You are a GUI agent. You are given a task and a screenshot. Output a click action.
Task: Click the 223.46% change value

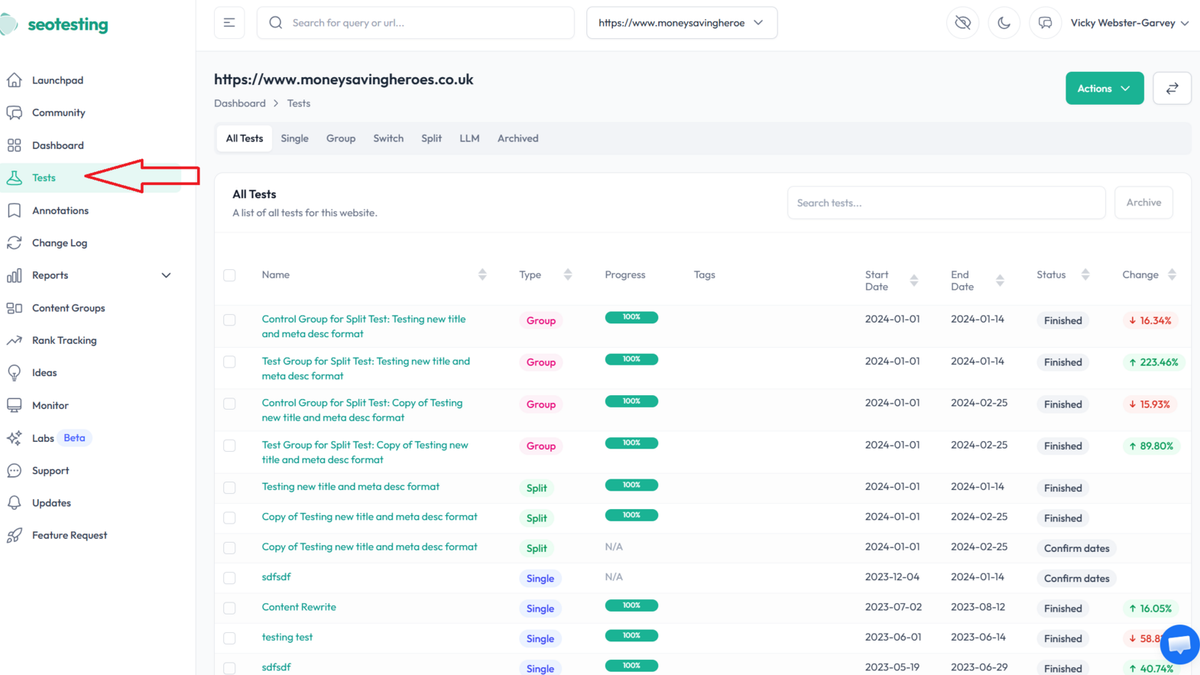click(x=1153, y=362)
